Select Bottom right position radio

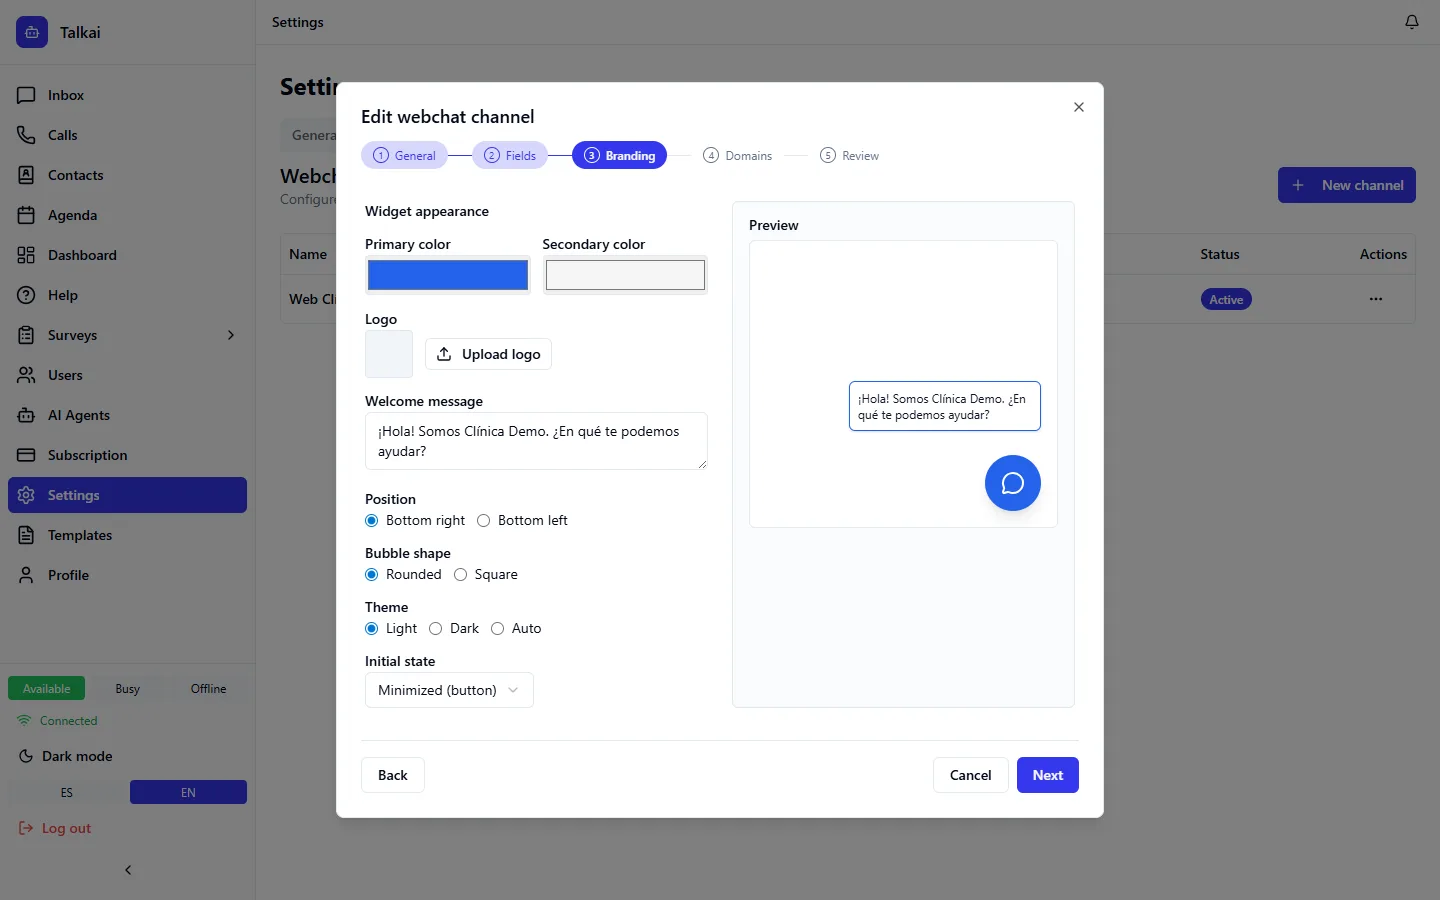click(x=372, y=521)
